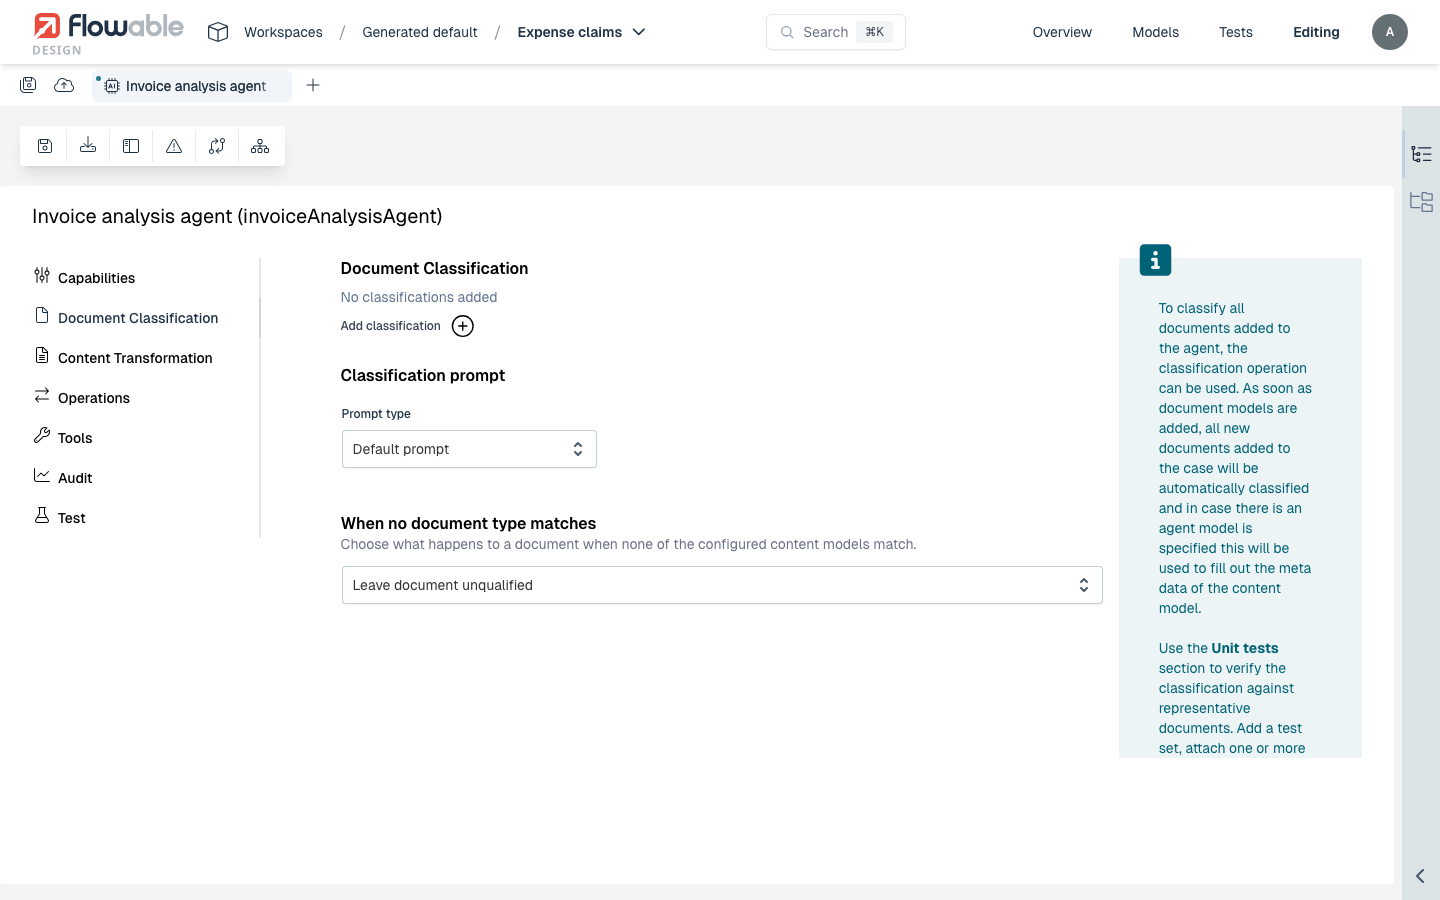Viewport: 1440px width, 900px height.
Task: Click the Tools wrench icon
Action: pos(42,435)
